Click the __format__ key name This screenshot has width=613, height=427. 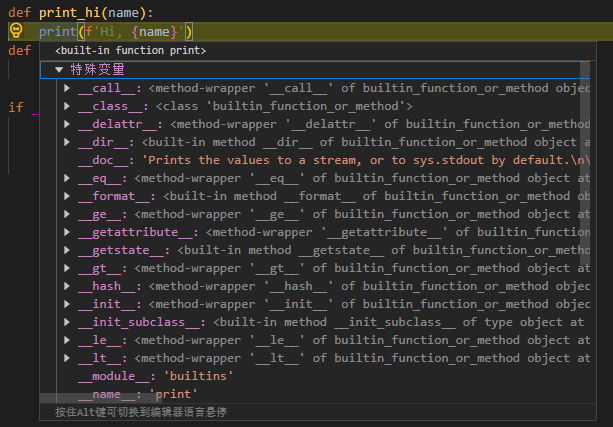pyautogui.click(x=114, y=196)
